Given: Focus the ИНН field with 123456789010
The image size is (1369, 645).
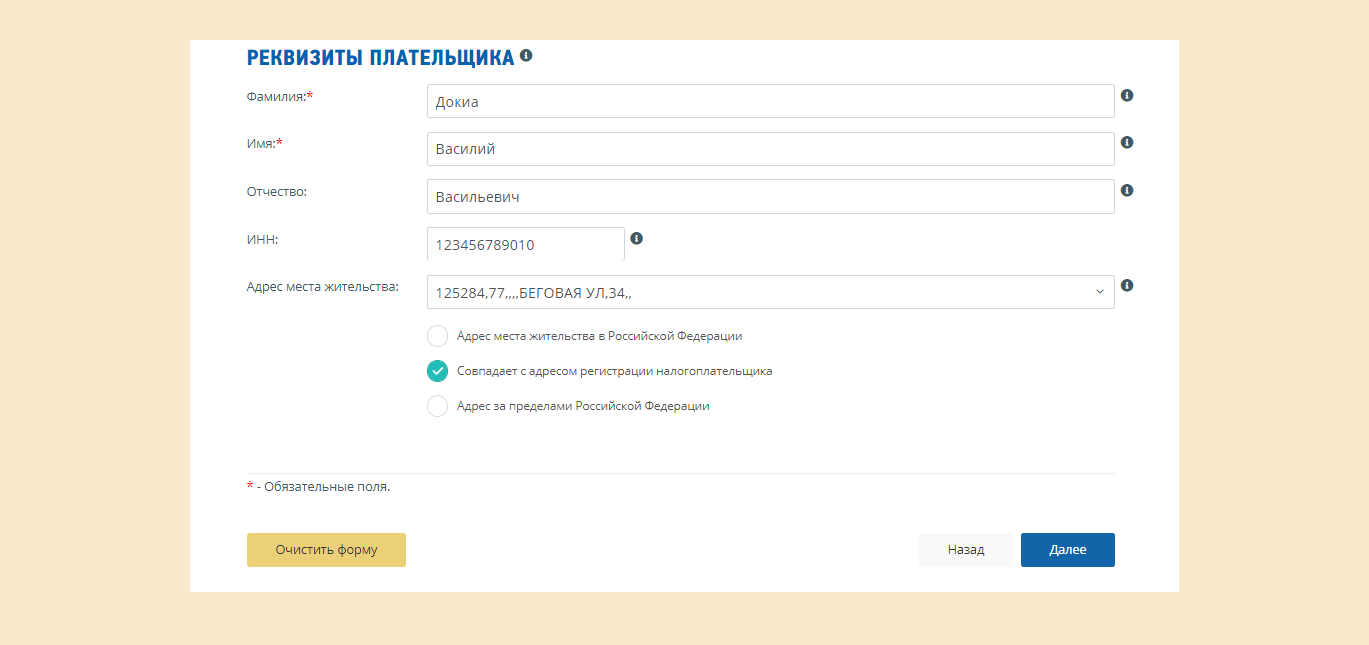Looking at the screenshot, I should [x=525, y=244].
